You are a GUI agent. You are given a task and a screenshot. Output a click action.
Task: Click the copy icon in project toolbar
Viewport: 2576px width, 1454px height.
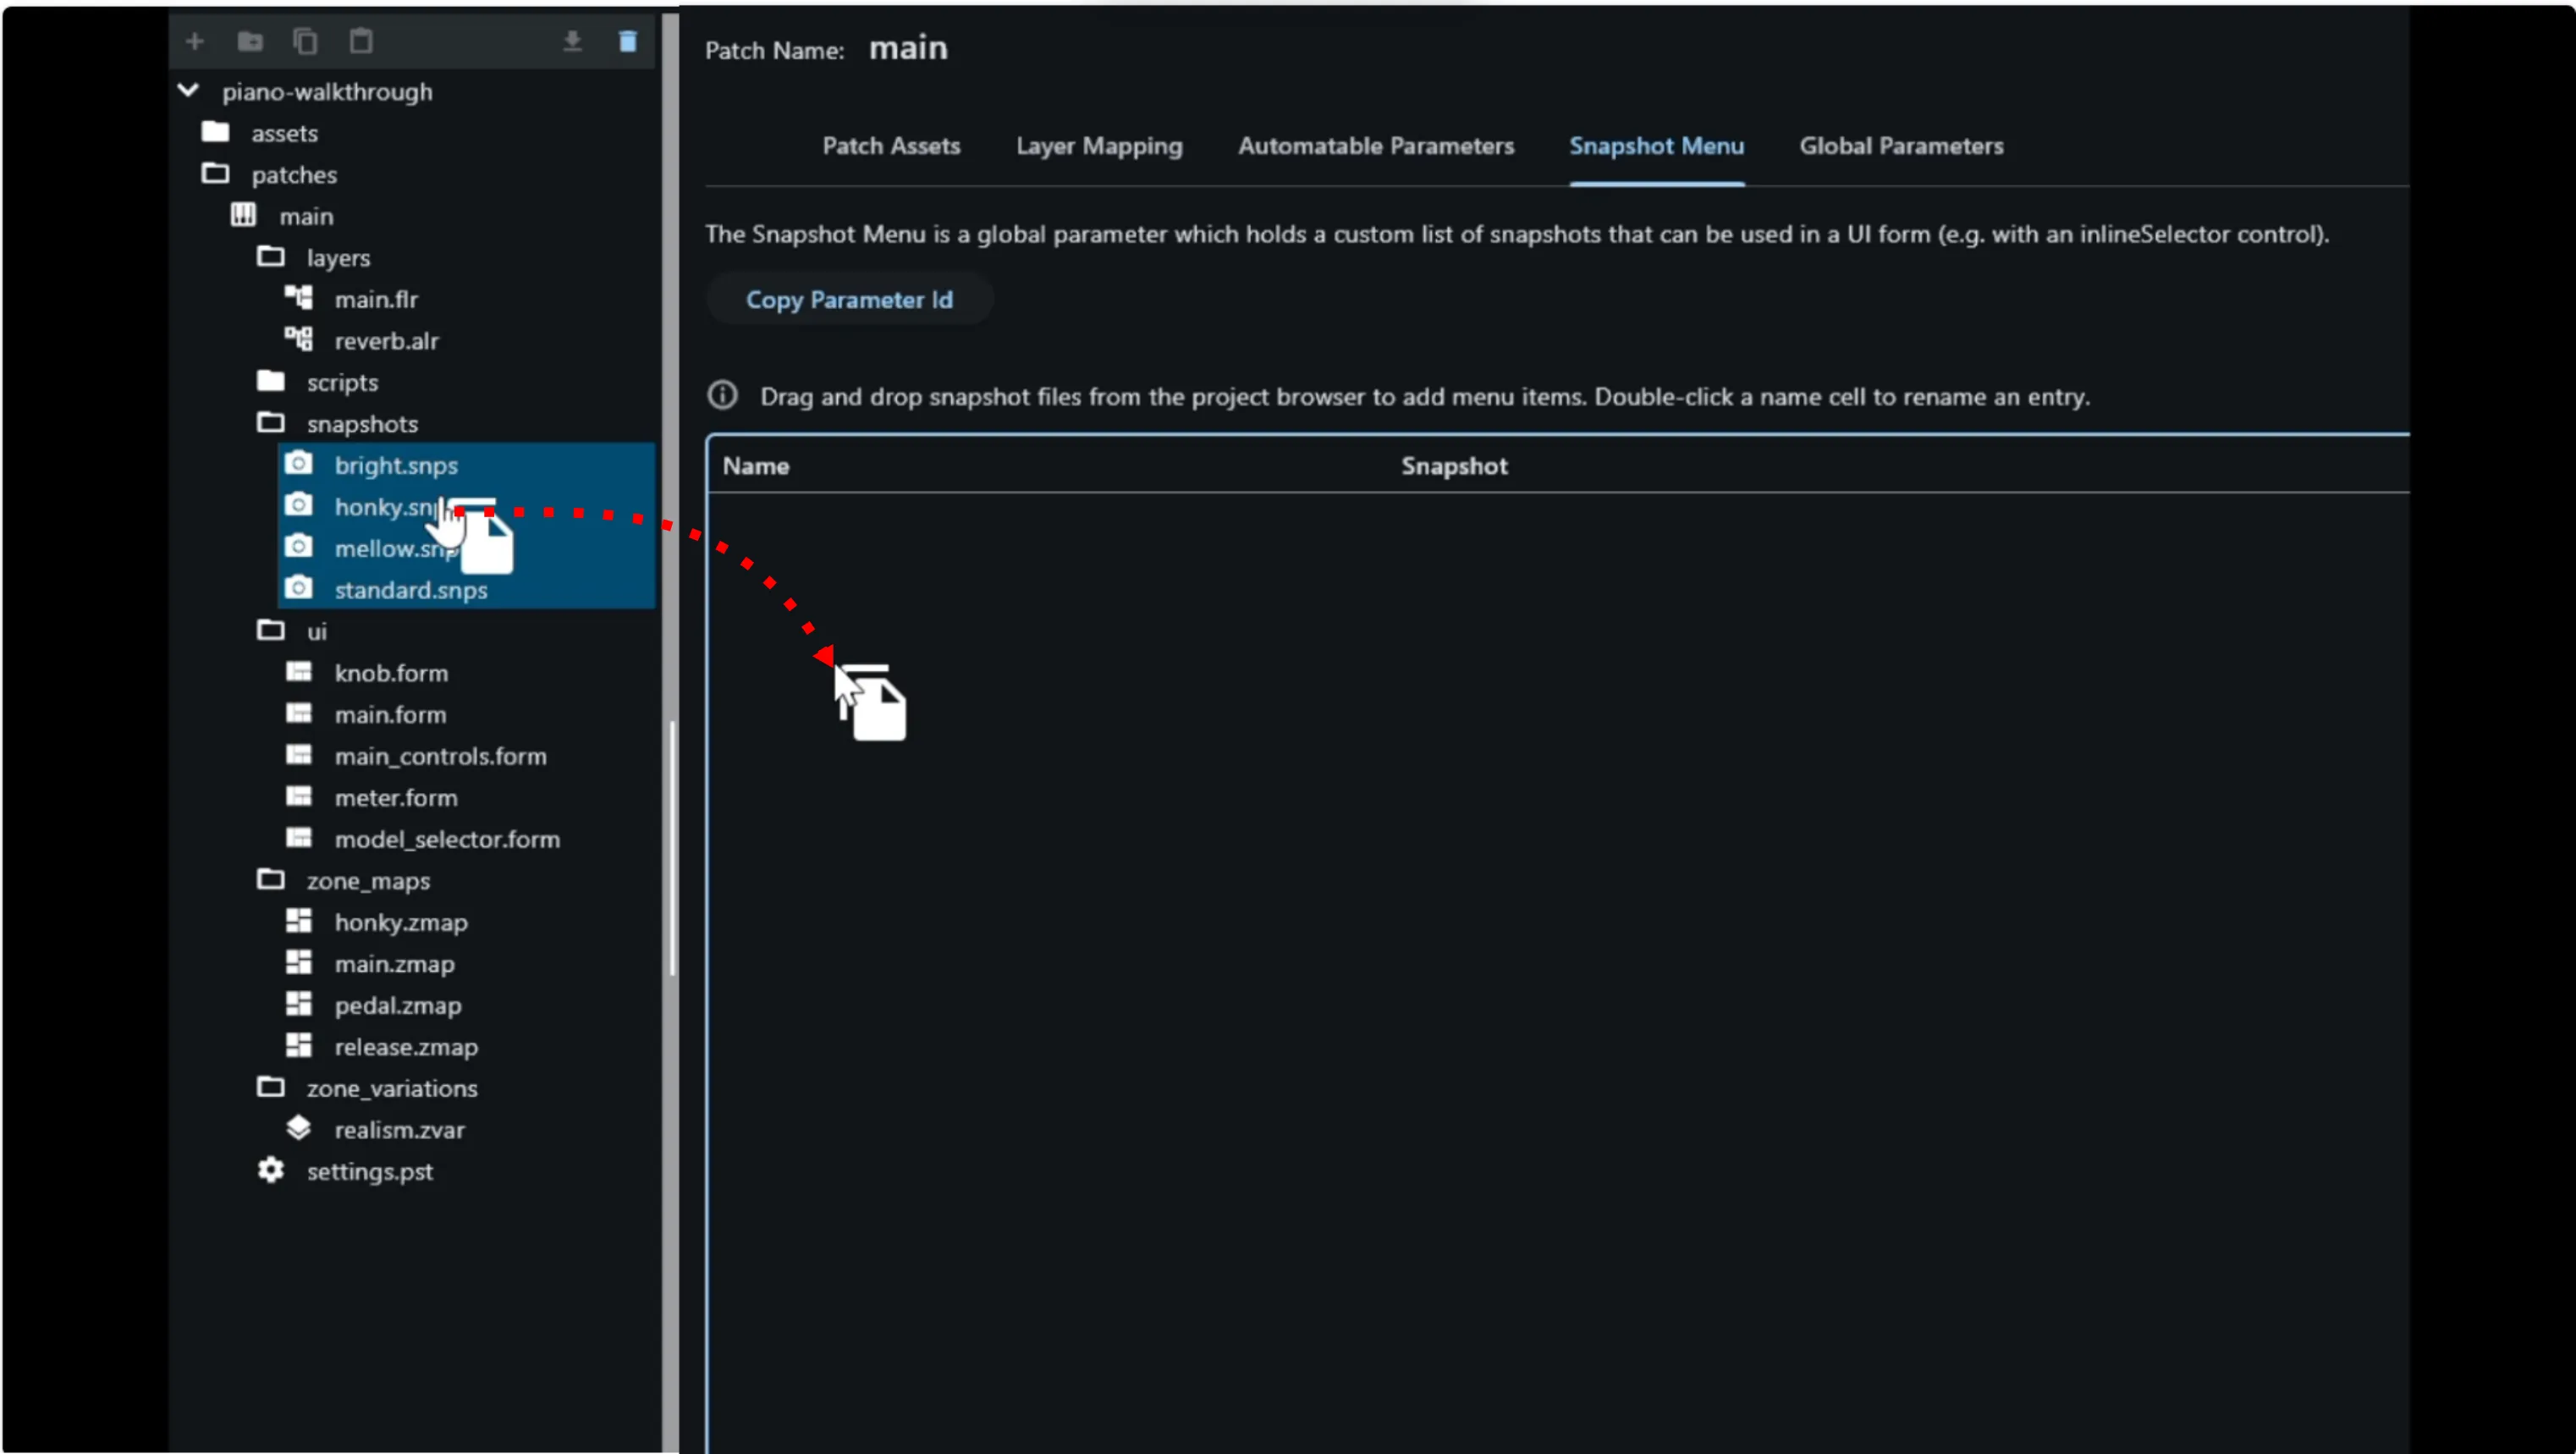tap(305, 41)
